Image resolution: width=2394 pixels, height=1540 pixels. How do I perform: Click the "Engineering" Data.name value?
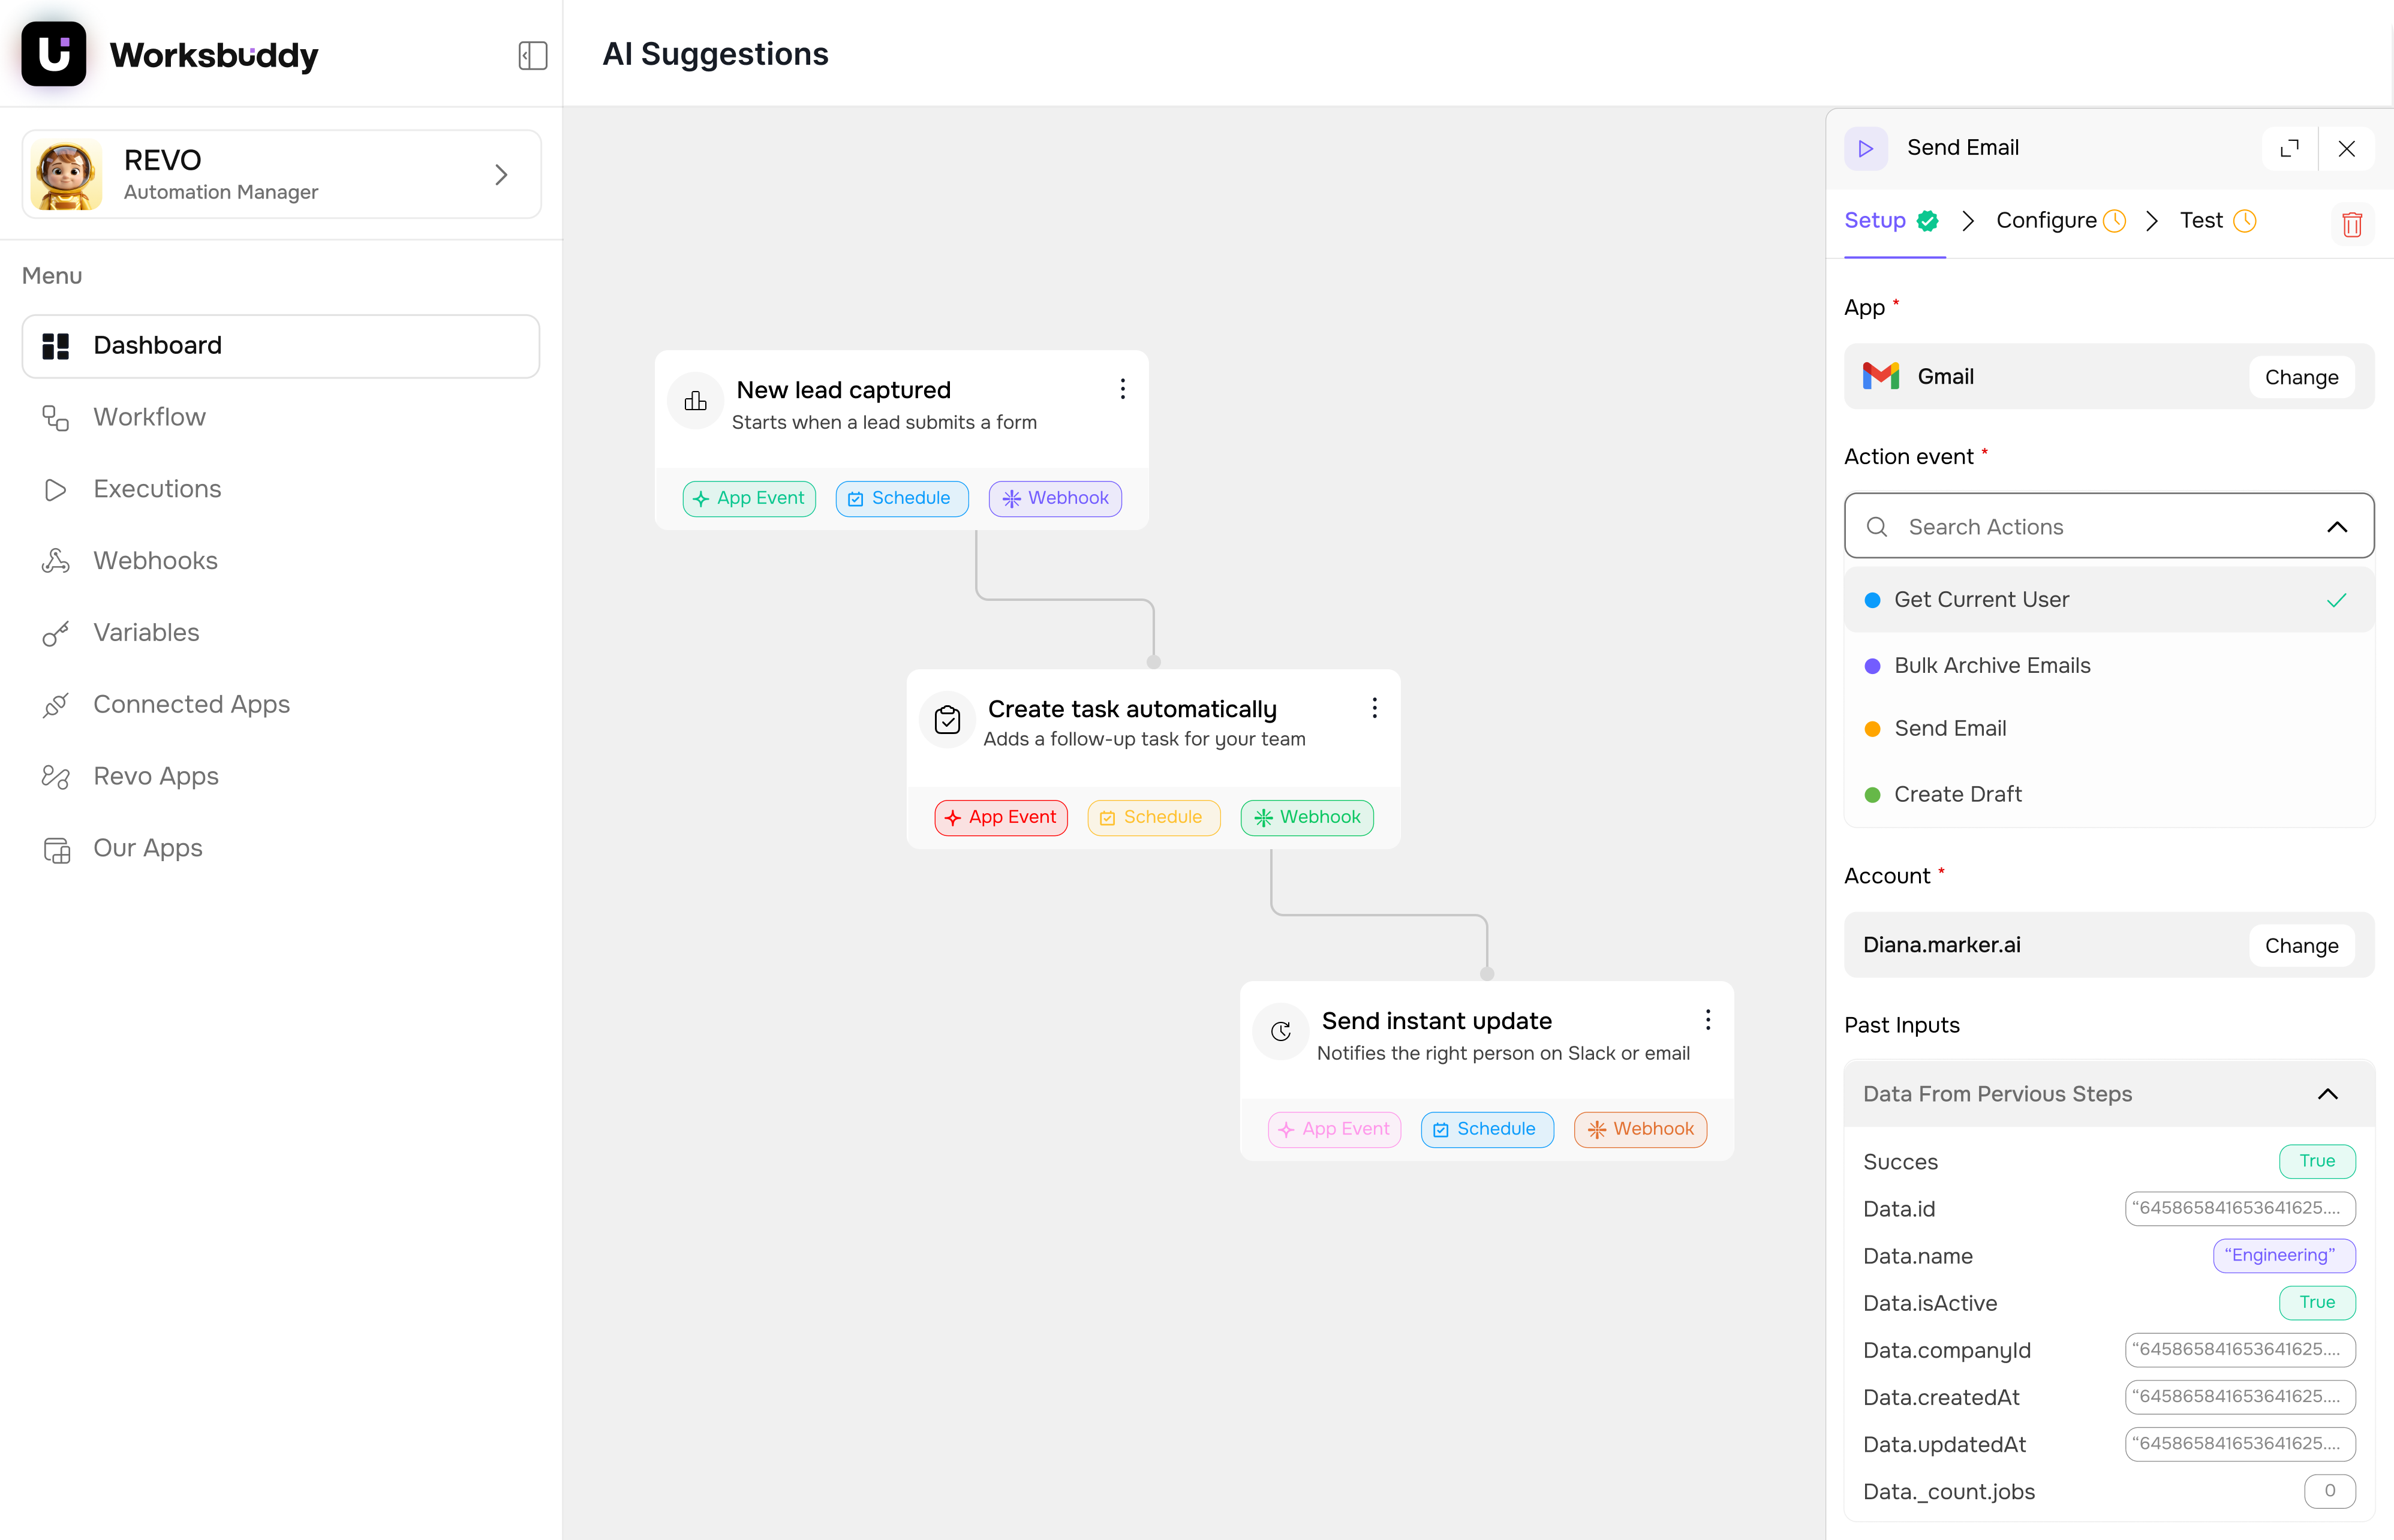pos(2284,1256)
